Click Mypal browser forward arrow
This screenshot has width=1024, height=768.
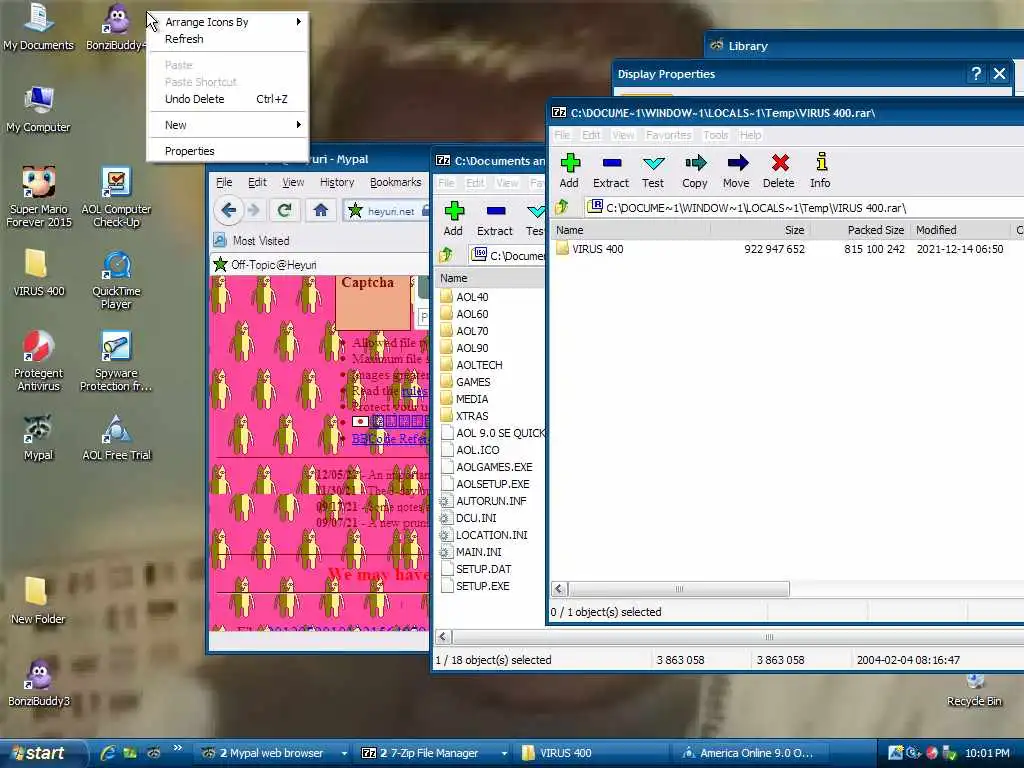[254, 210]
